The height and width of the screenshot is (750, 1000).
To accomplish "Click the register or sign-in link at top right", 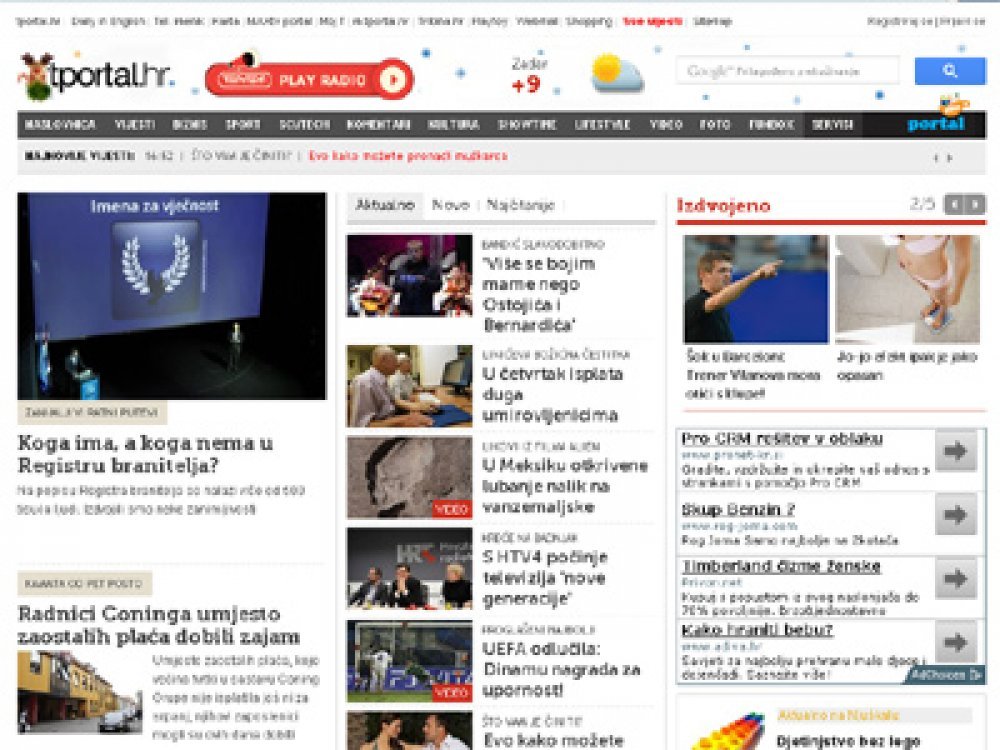I will 926,21.
